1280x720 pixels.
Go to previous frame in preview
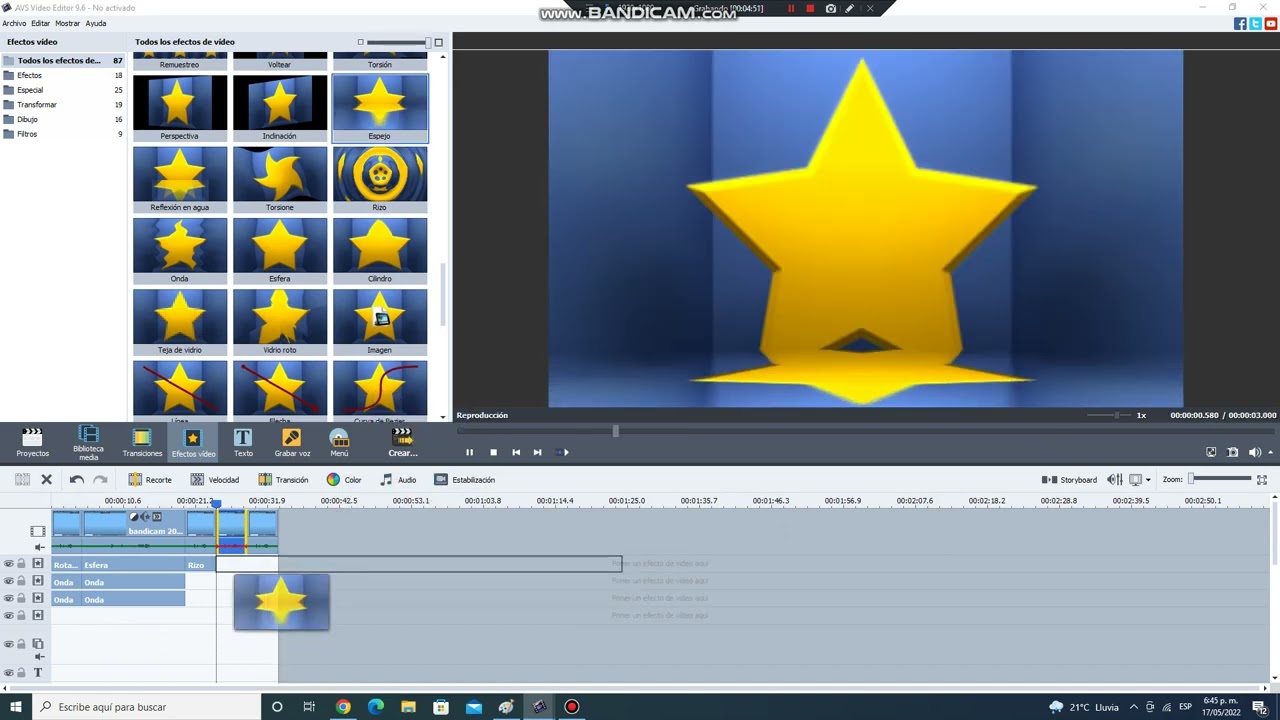pyautogui.click(x=516, y=452)
